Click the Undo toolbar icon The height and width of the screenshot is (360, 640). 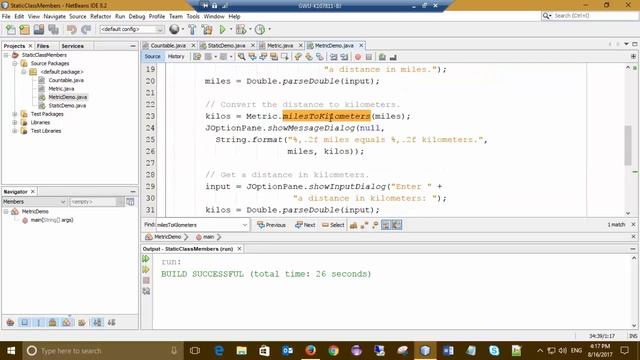(x=71, y=29)
